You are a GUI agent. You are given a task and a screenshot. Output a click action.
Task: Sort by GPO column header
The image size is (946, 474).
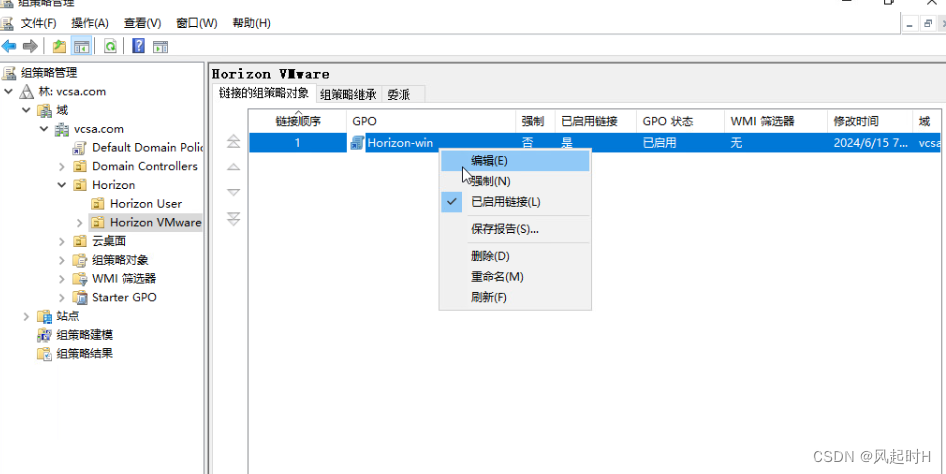coord(431,121)
